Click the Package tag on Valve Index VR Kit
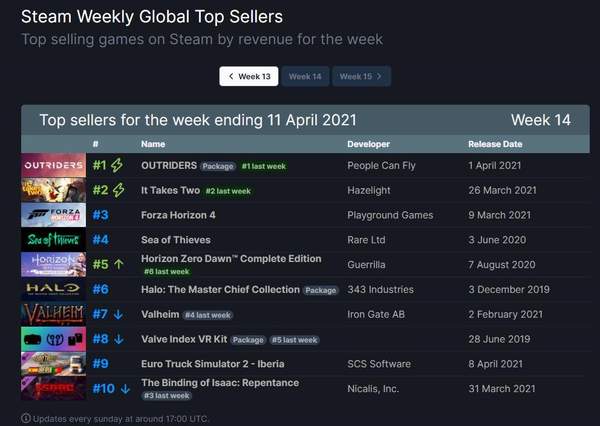Screen dimensions: 600x426 pos(249,340)
